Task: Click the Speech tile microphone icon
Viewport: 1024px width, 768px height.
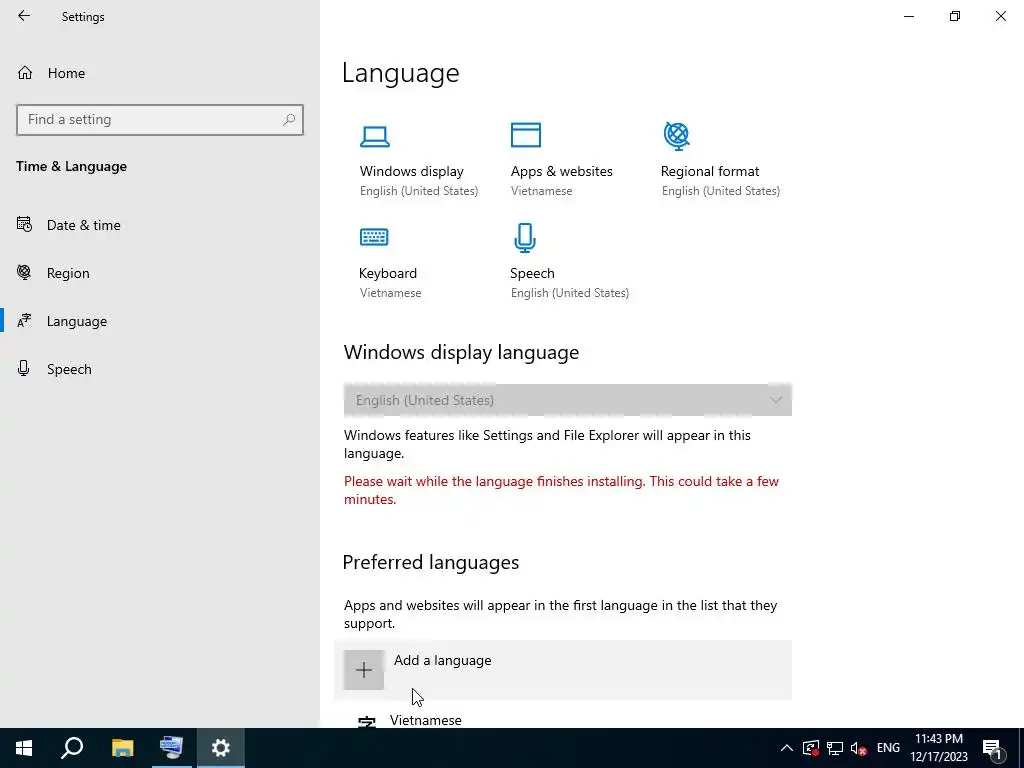Action: [x=525, y=238]
